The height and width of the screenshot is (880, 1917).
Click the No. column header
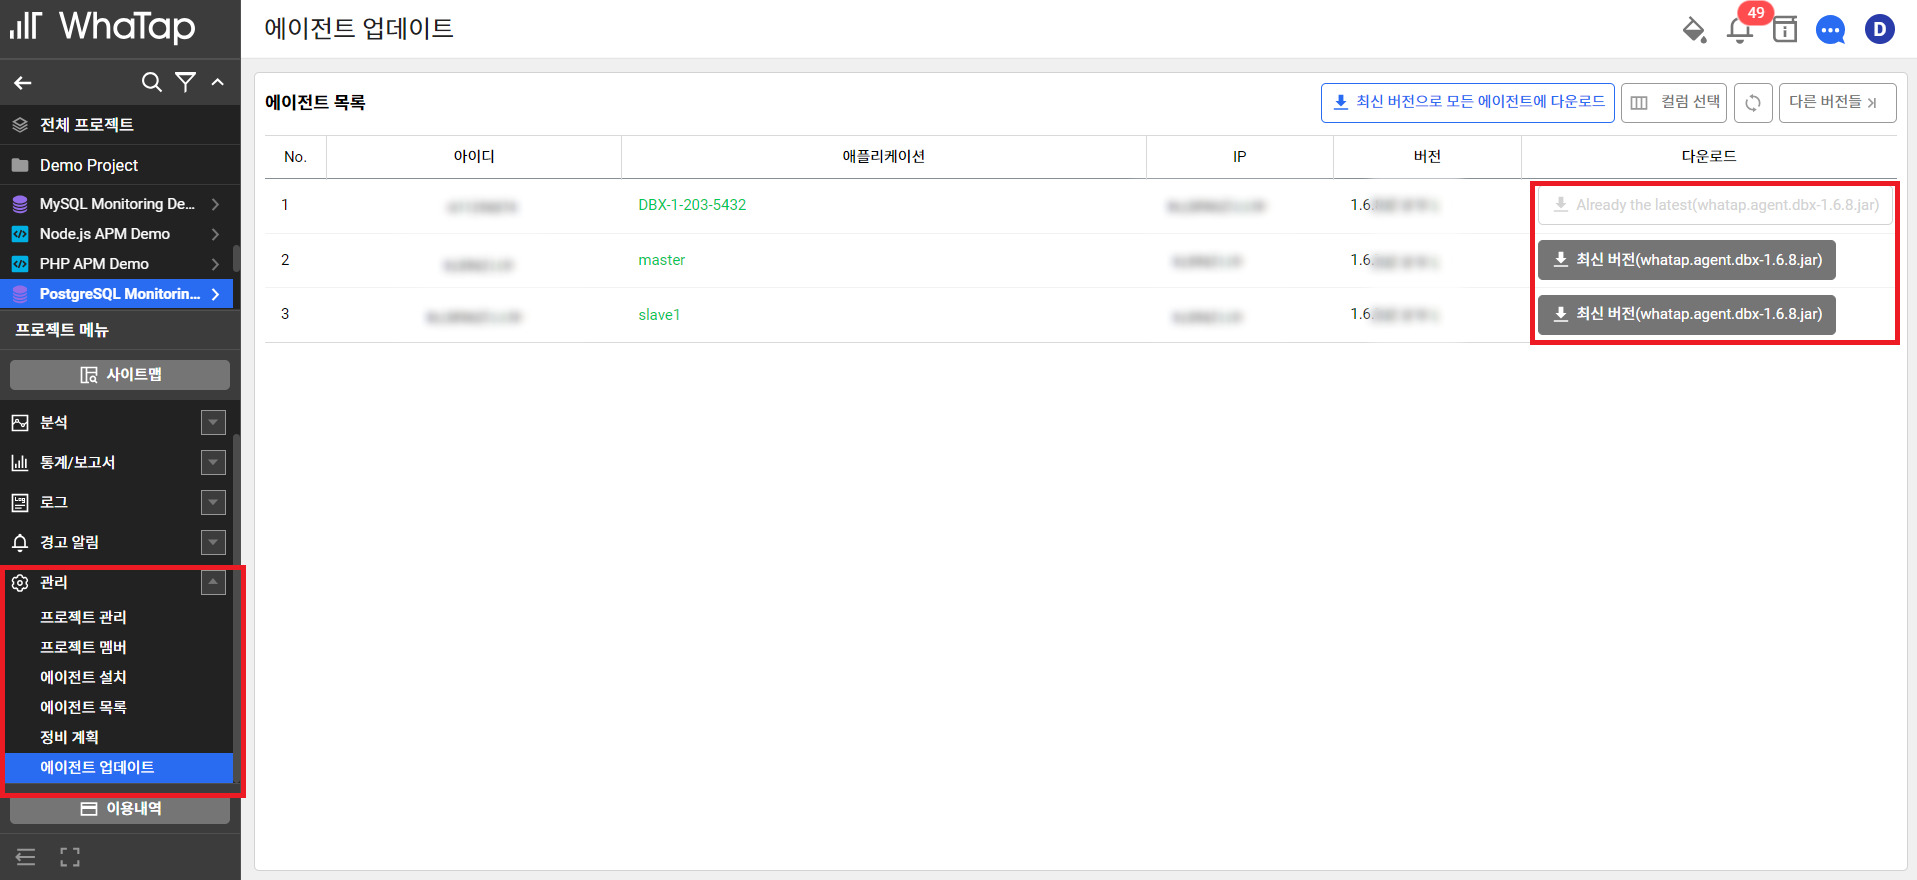(x=295, y=157)
